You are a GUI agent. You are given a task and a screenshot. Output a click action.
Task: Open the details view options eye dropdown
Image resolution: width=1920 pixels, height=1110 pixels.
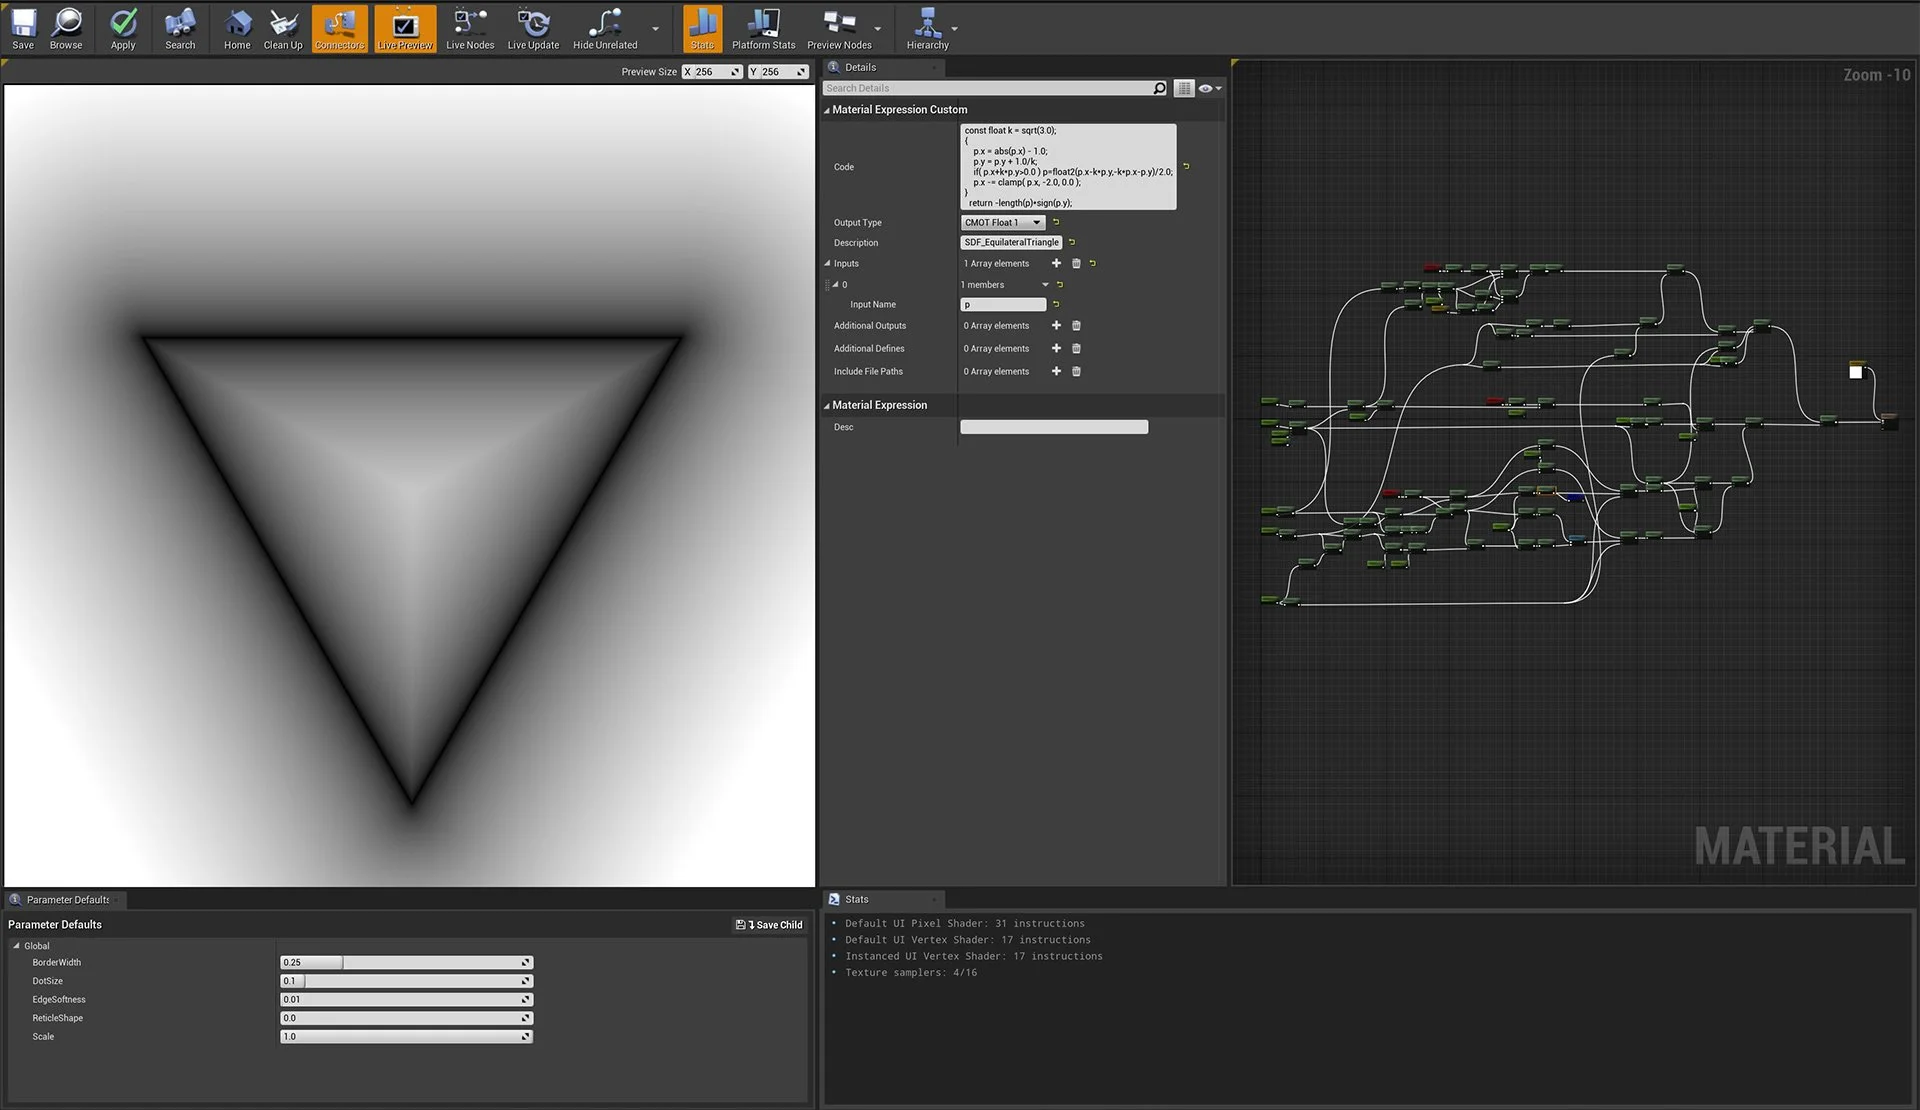pos(1210,89)
